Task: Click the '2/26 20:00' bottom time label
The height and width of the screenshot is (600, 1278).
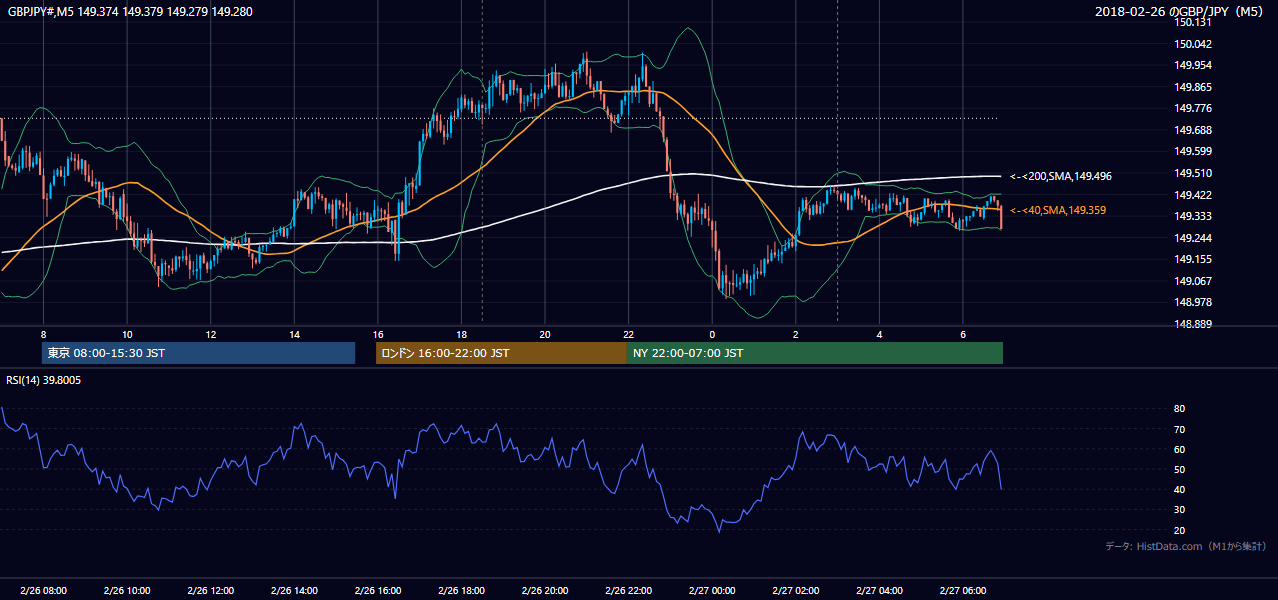Action: [x=544, y=591]
